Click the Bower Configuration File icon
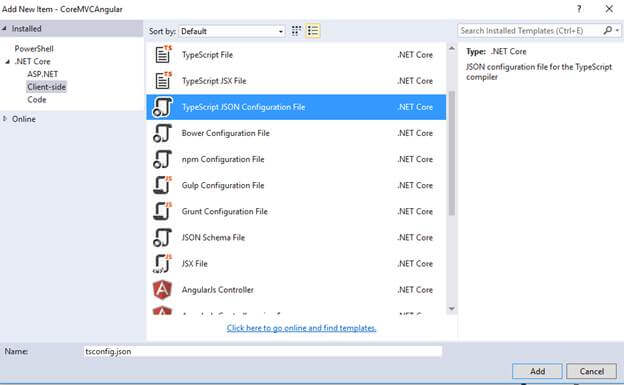This screenshot has height=385, width=624. click(163, 133)
